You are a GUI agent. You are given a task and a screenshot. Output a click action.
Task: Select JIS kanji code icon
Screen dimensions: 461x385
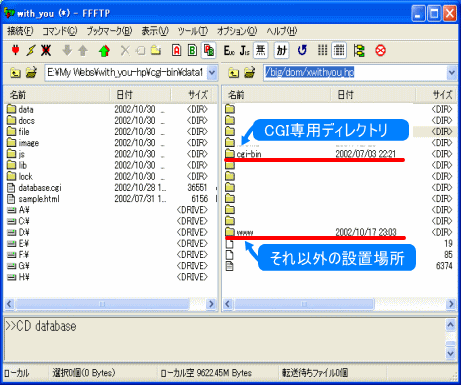[245, 51]
